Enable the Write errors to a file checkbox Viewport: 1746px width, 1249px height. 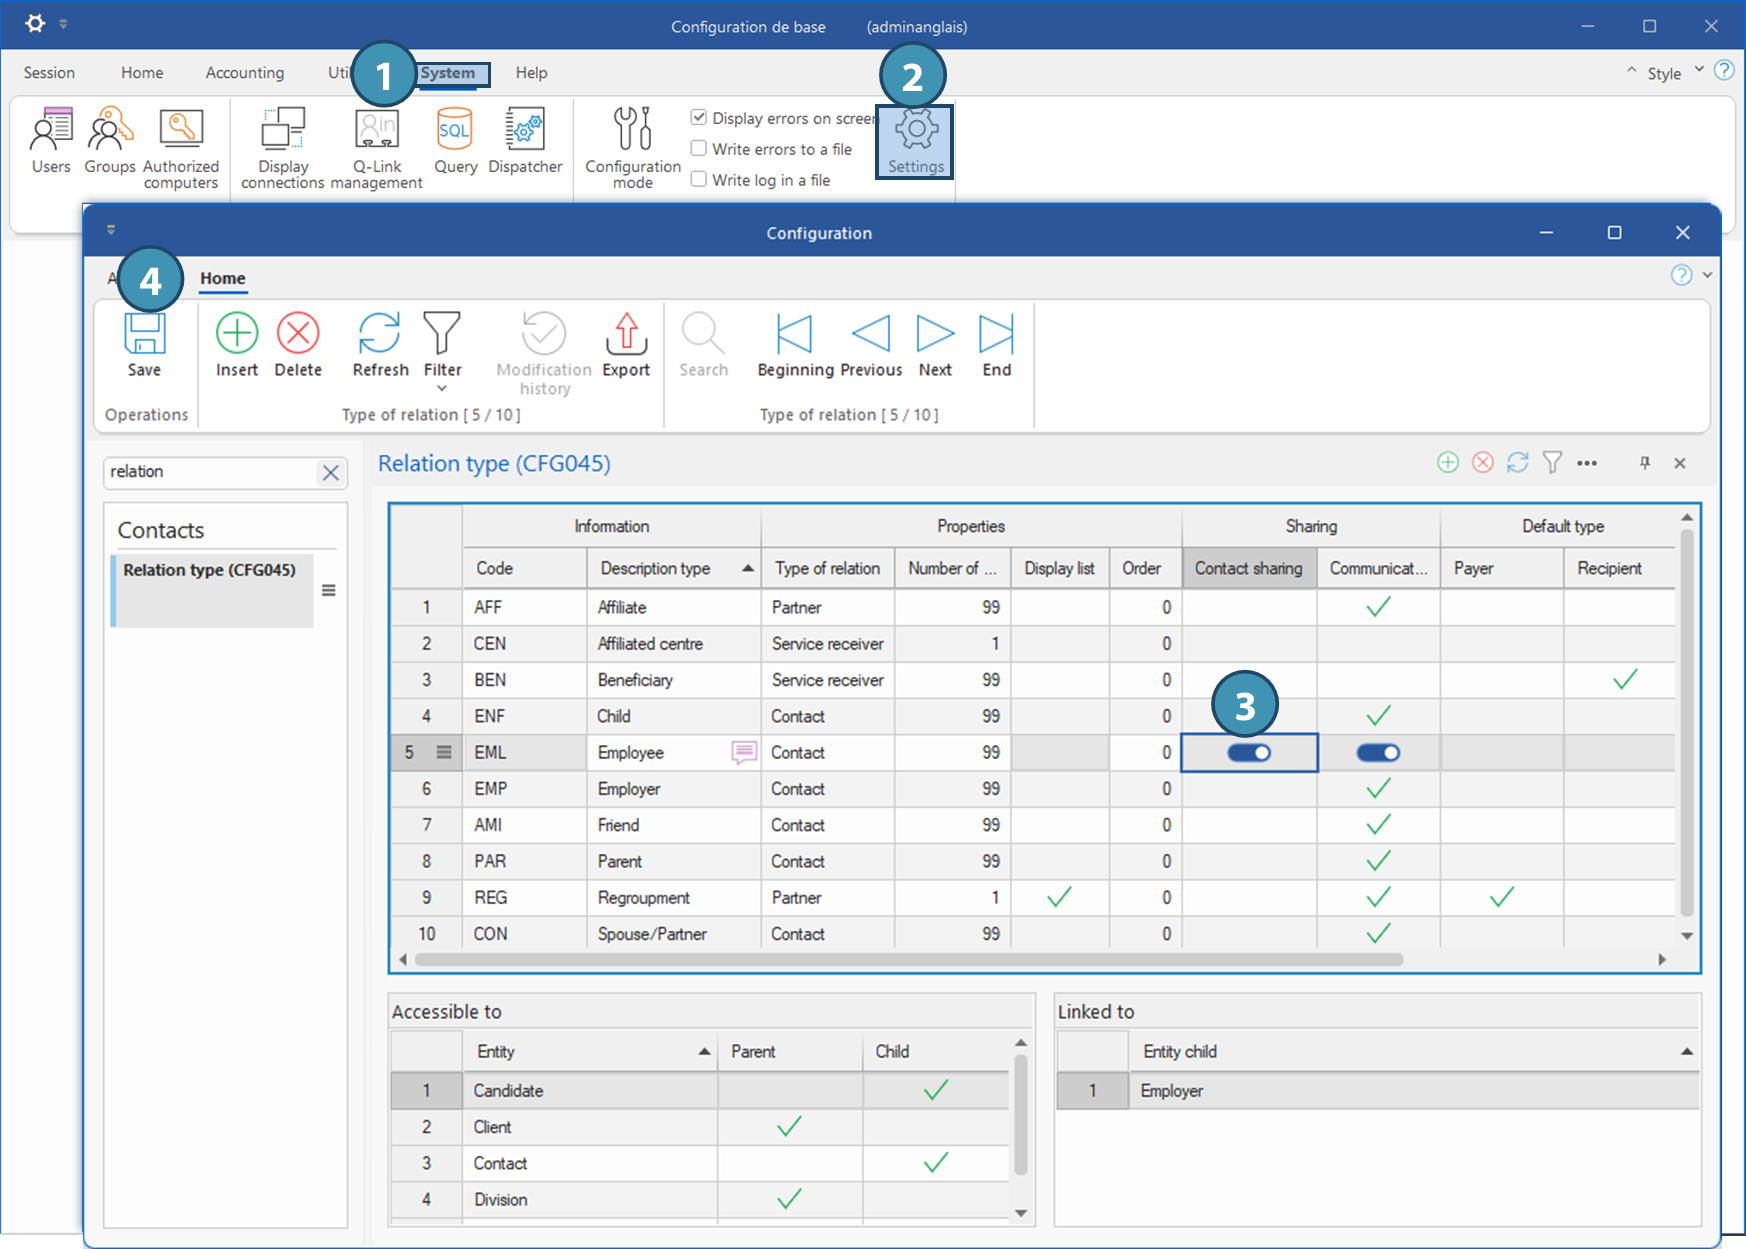699,149
